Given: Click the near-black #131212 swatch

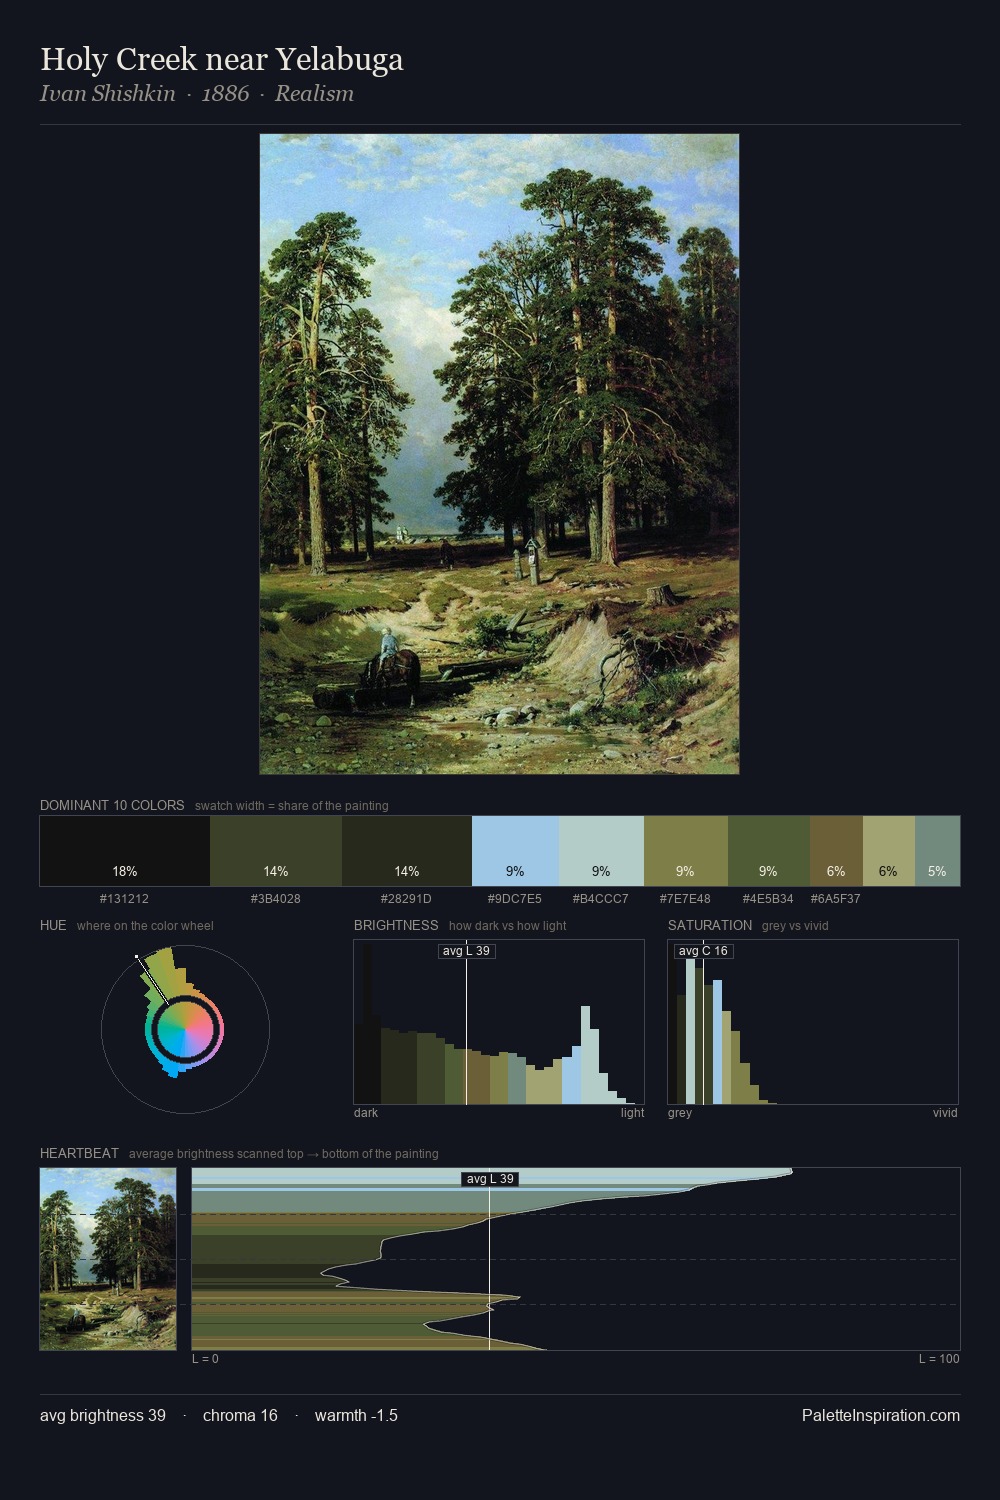Looking at the screenshot, I should point(125,851).
